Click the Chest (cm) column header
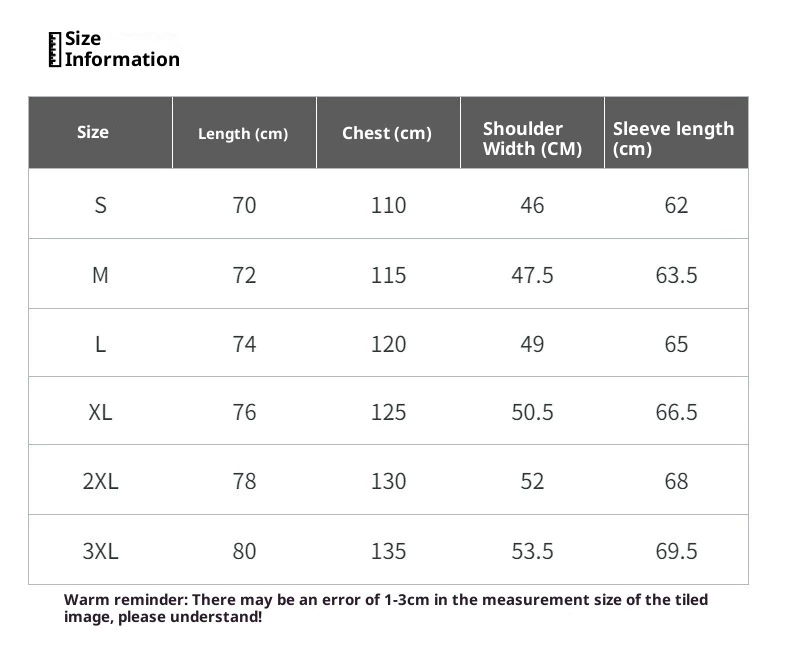The image size is (790, 658). [387, 133]
